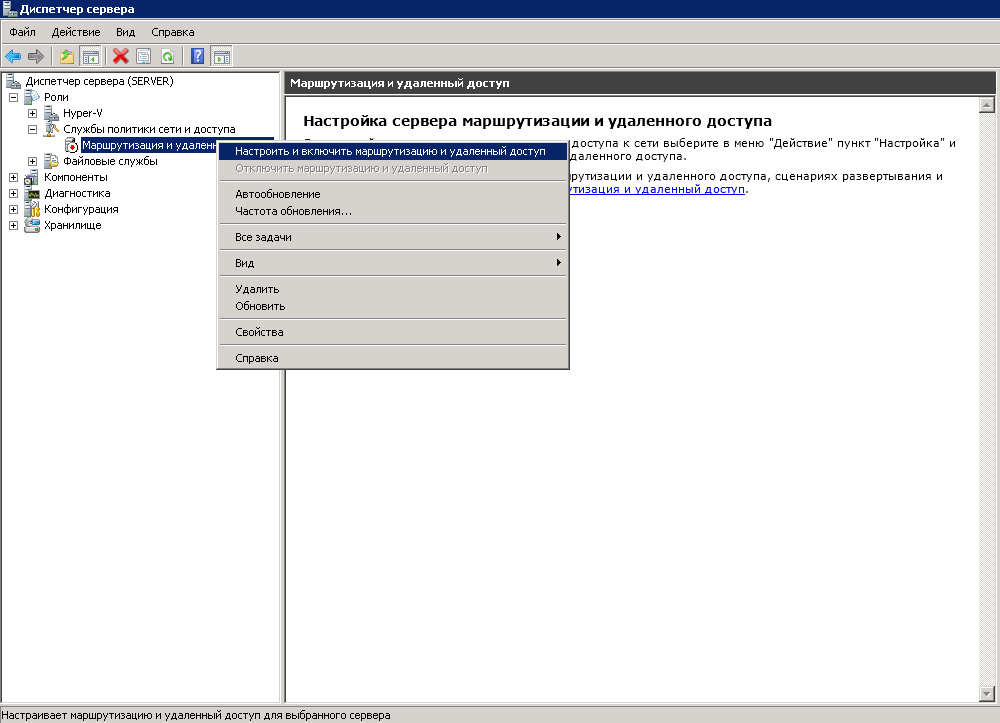
Task: Click the Роли node icon
Action: [x=32, y=97]
